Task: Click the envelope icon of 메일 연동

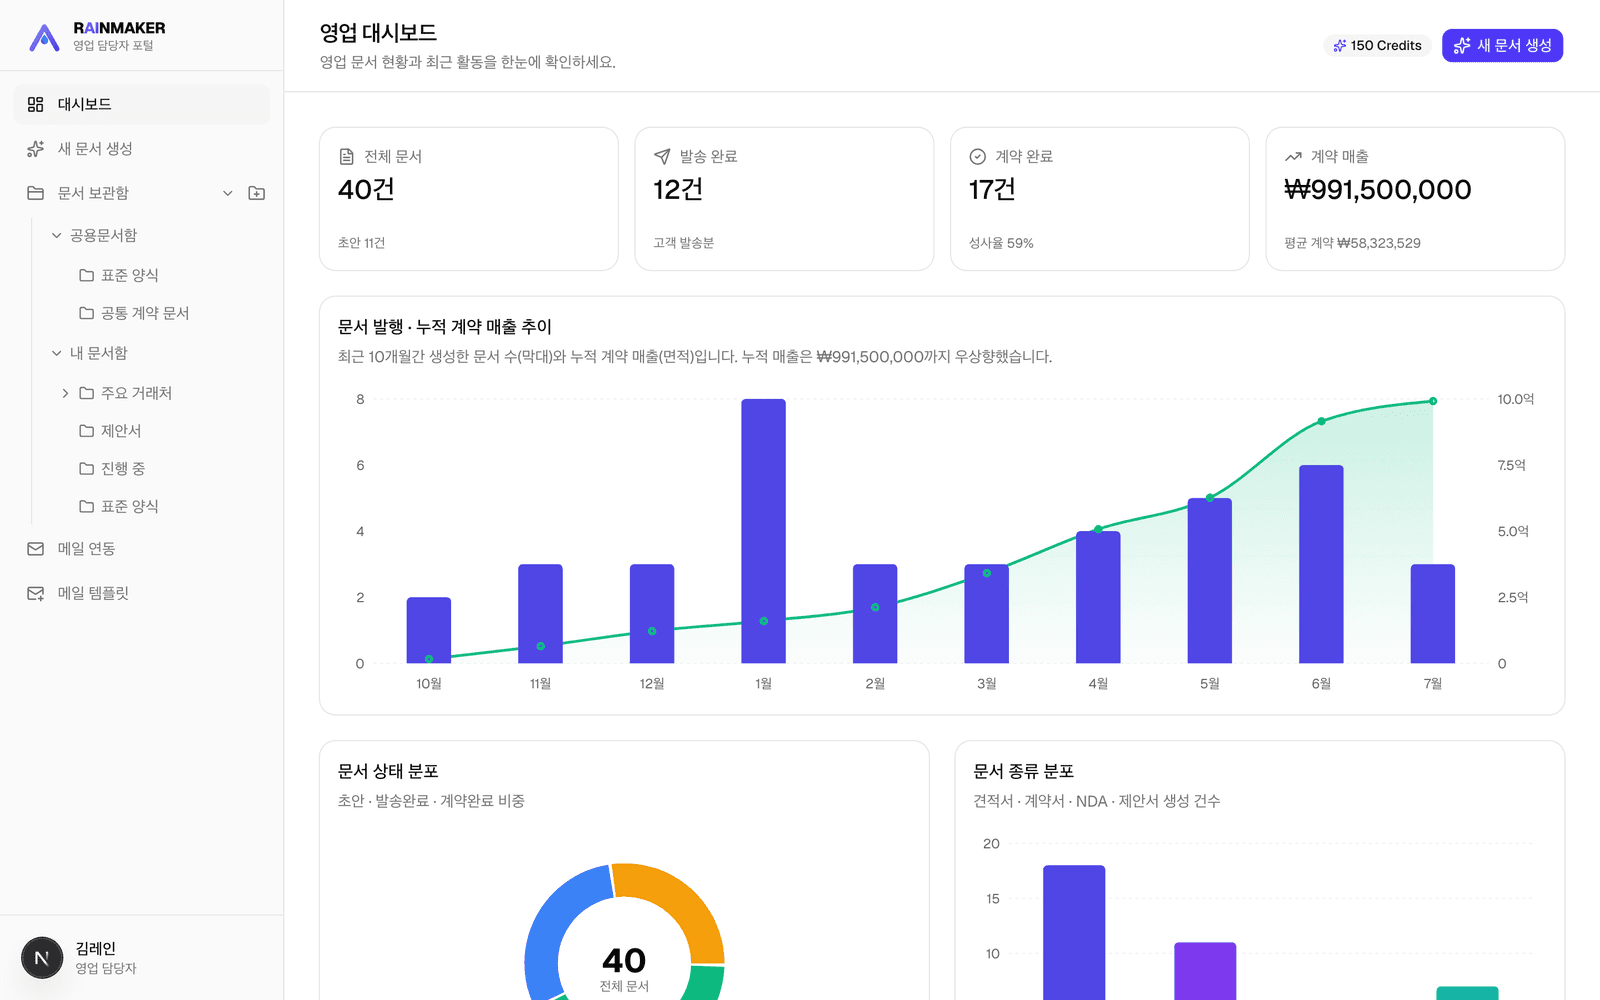Action: point(36,549)
